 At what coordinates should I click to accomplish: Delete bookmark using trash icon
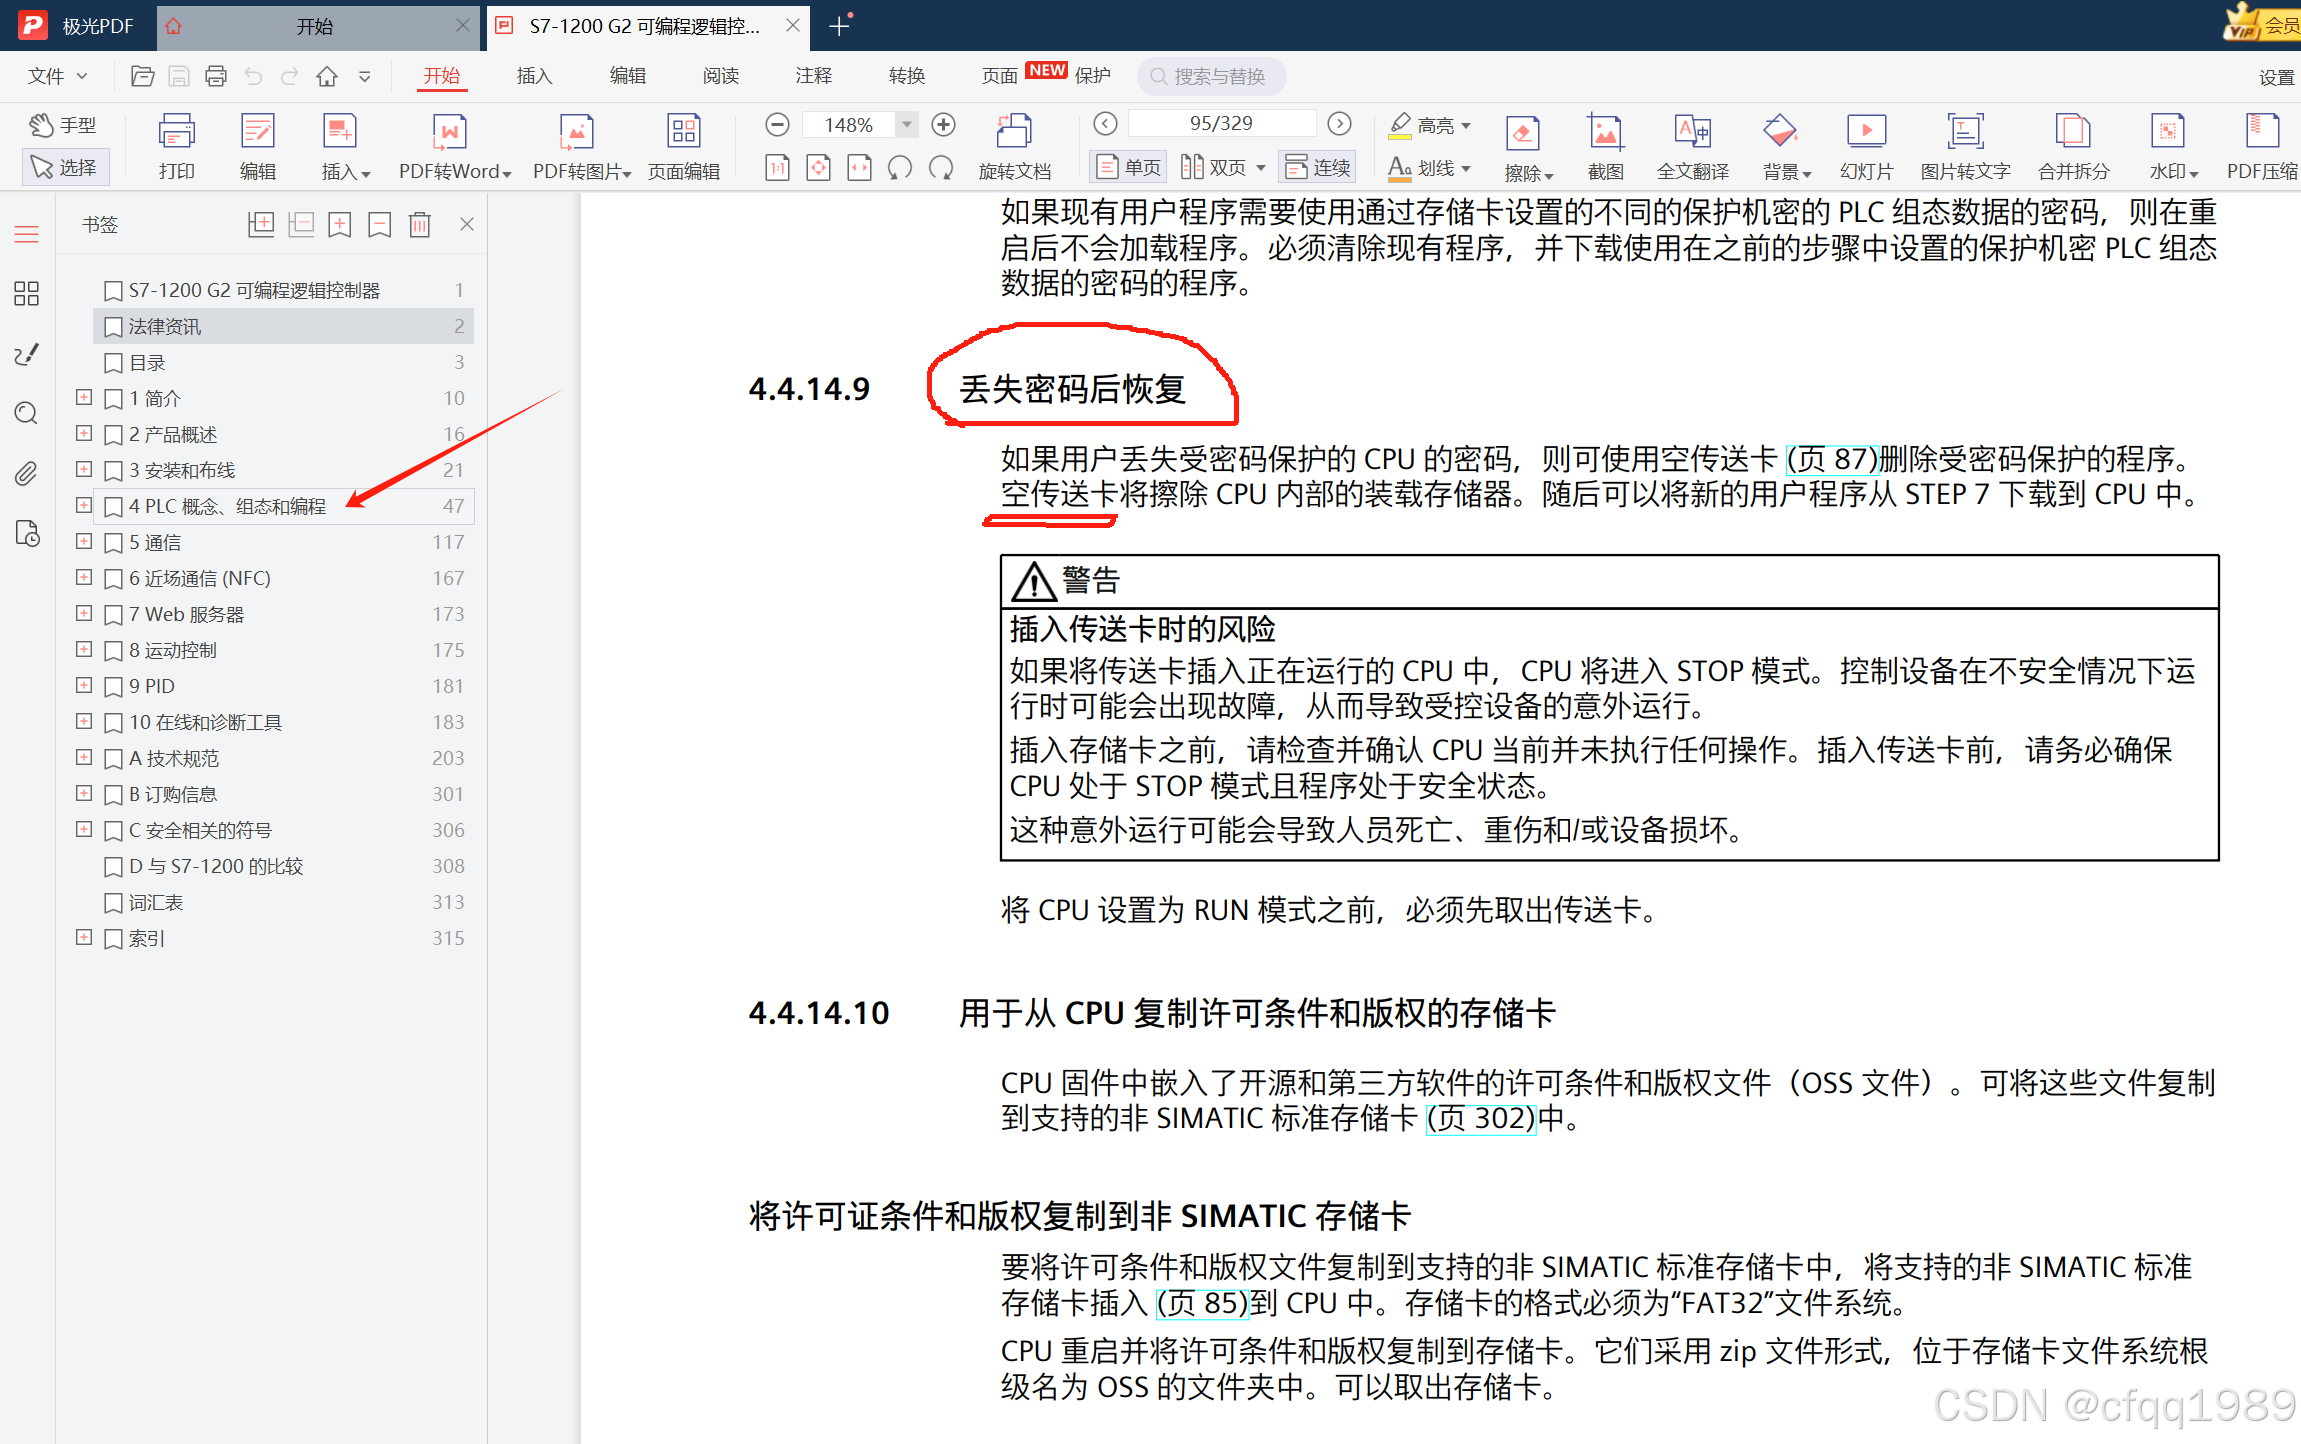(x=420, y=225)
